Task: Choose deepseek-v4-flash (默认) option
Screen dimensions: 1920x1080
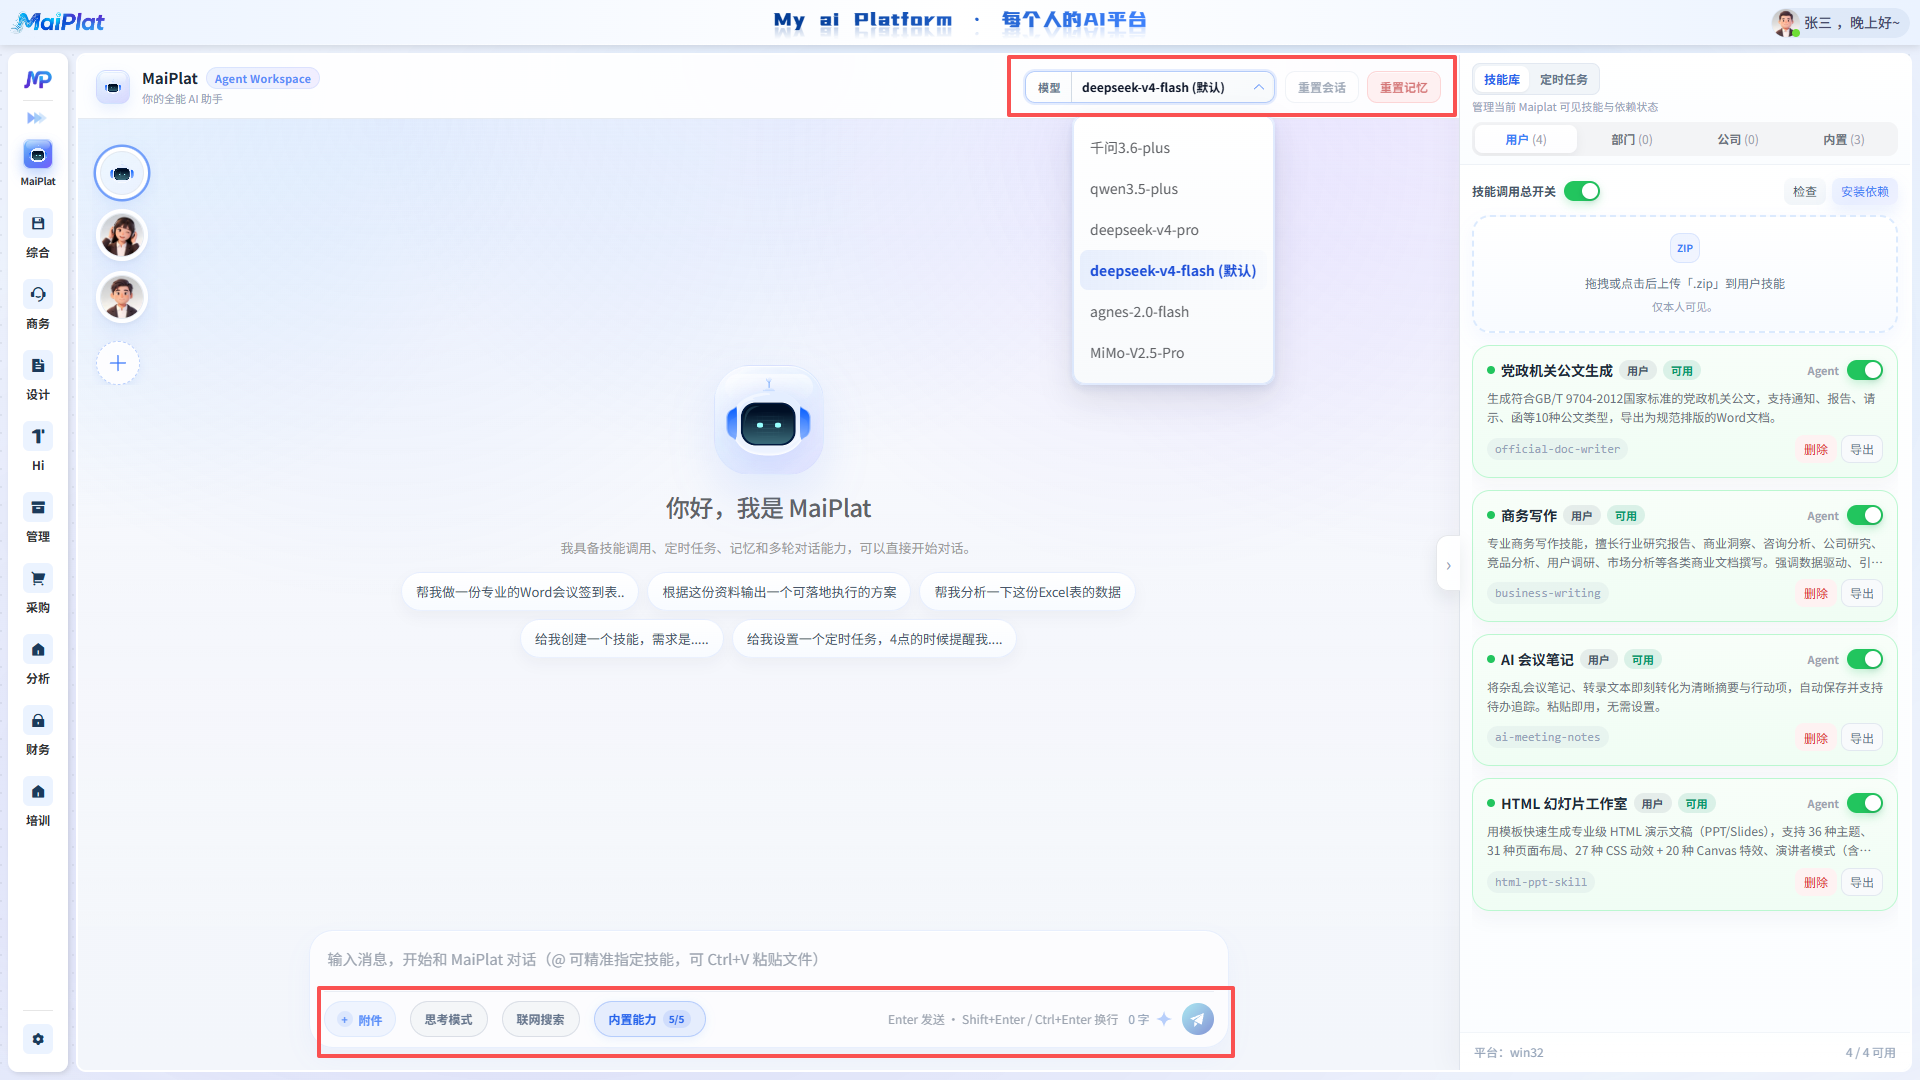Action: click(1173, 271)
